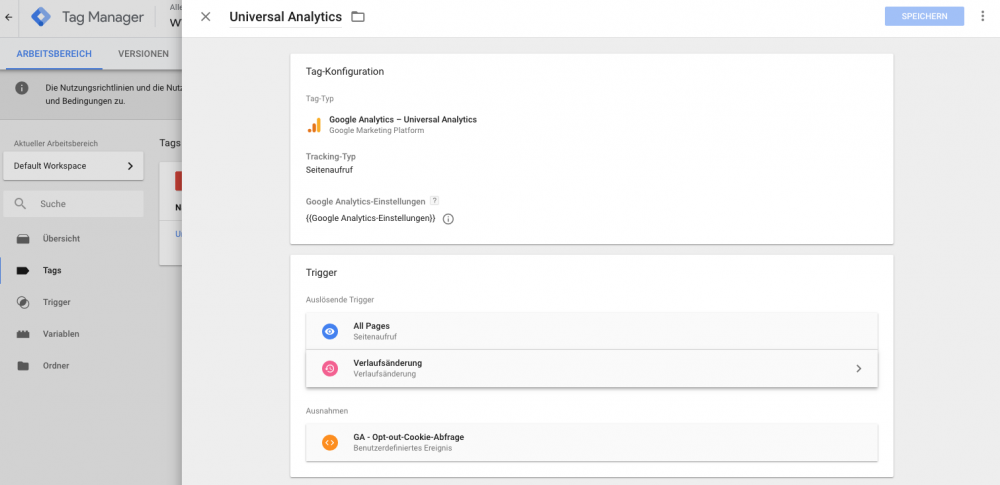
Task: Click the All Pages trigger eye icon
Action: [330, 331]
